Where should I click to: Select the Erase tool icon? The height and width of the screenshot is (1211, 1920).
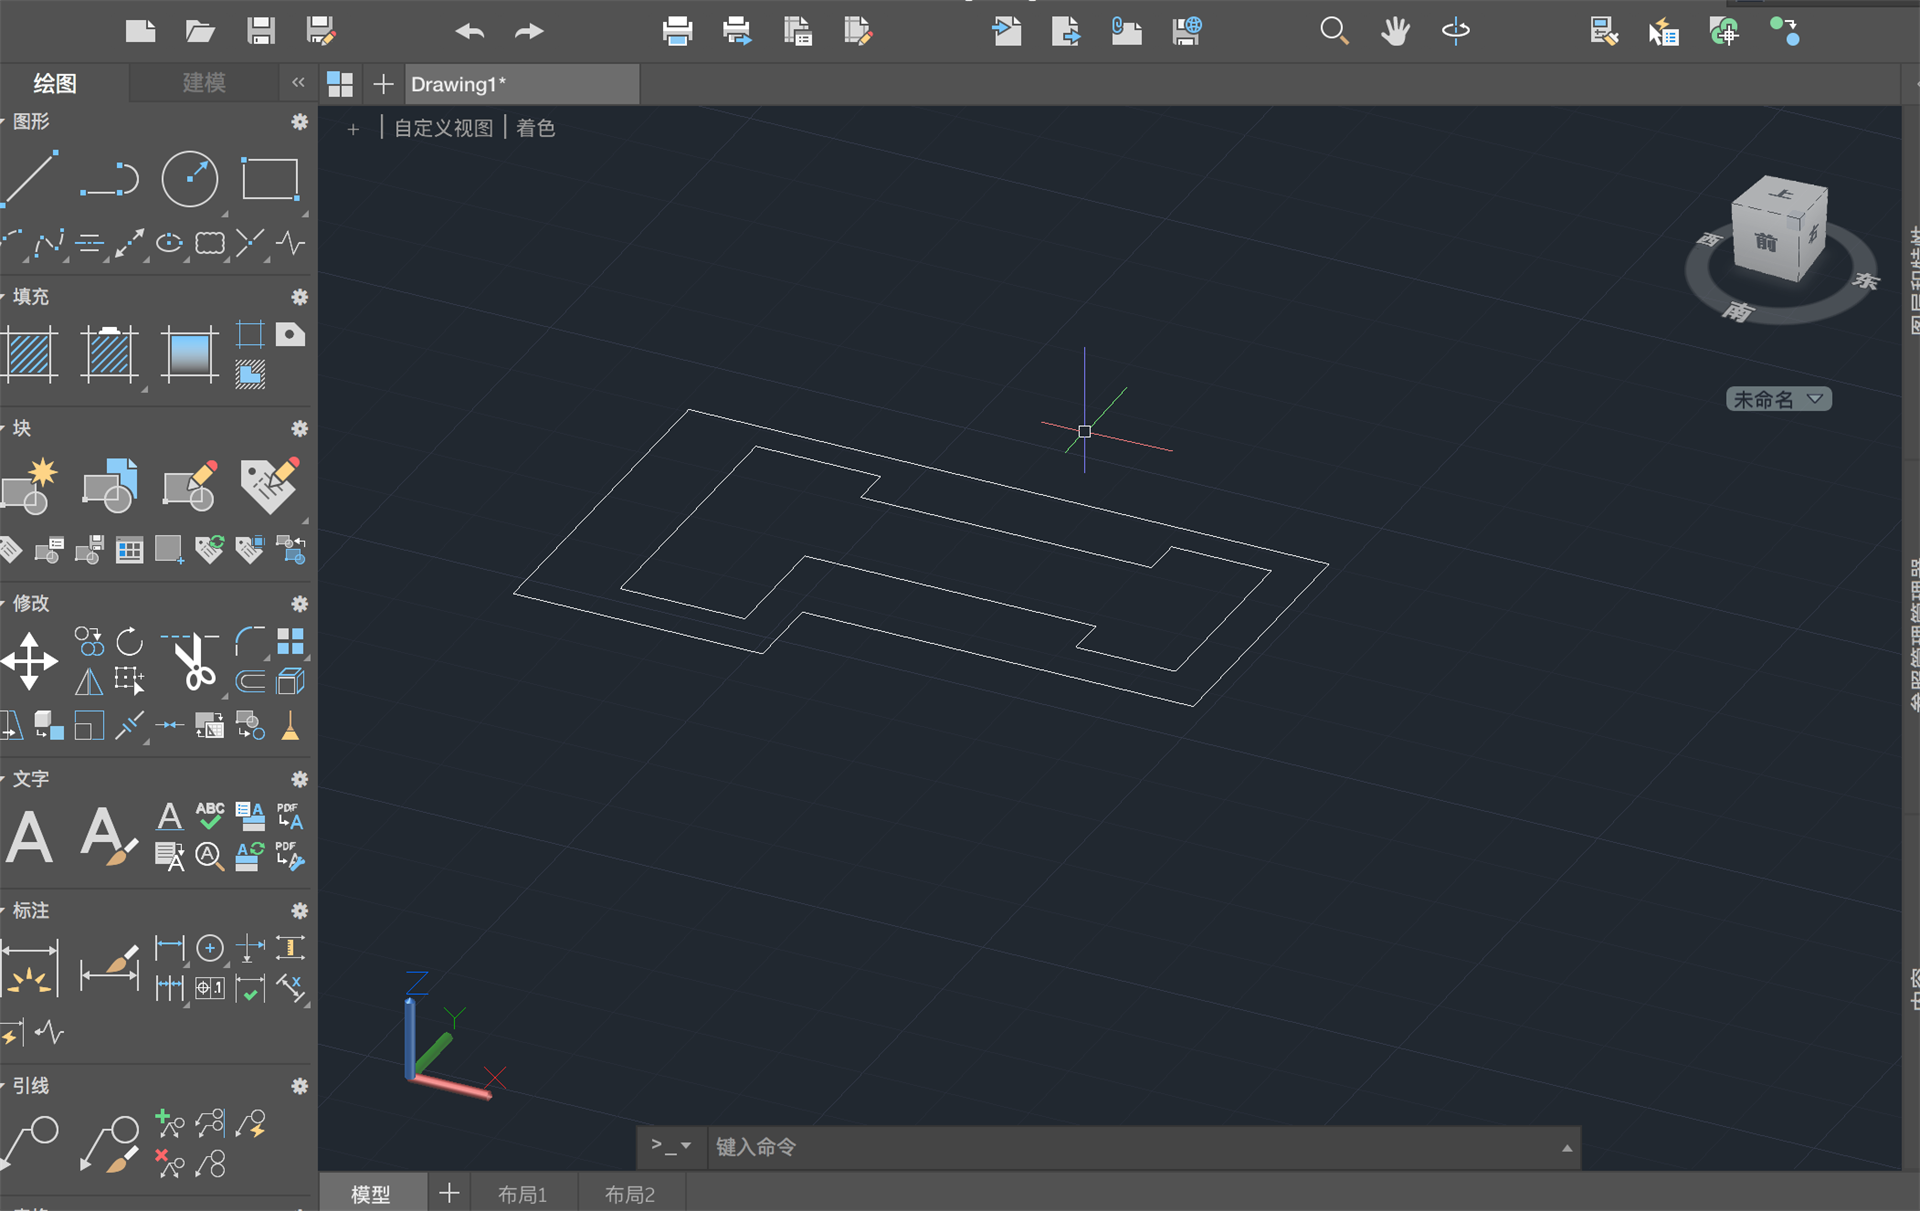pyautogui.click(x=290, y=726)
